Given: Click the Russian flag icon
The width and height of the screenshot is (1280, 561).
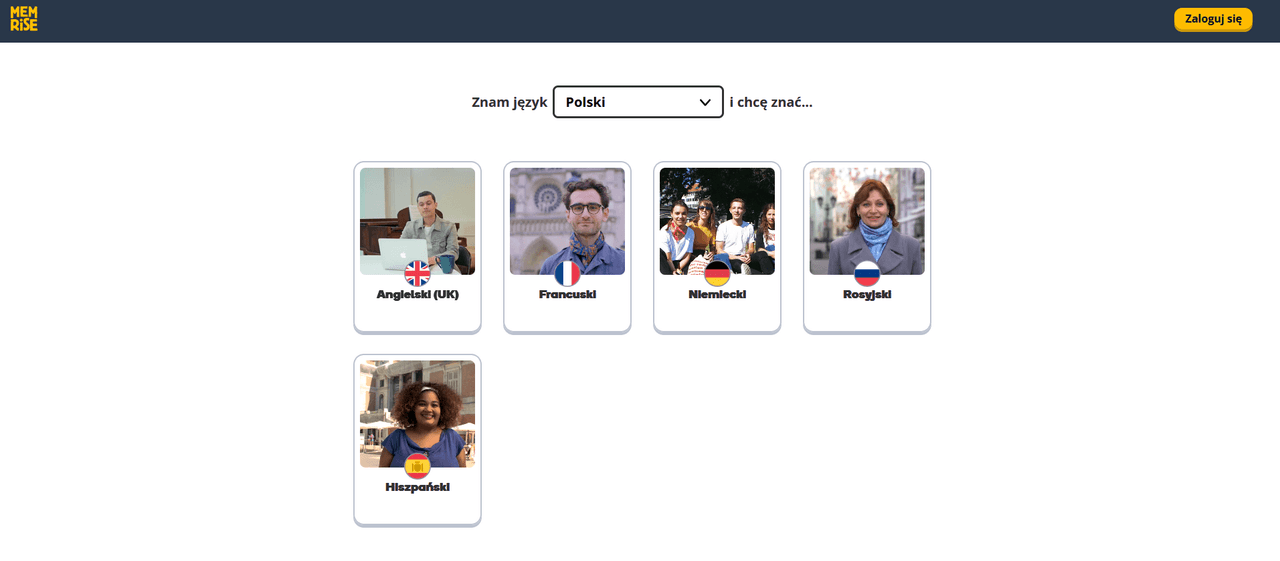Looking at the screenshot, I should click(867, 274).
